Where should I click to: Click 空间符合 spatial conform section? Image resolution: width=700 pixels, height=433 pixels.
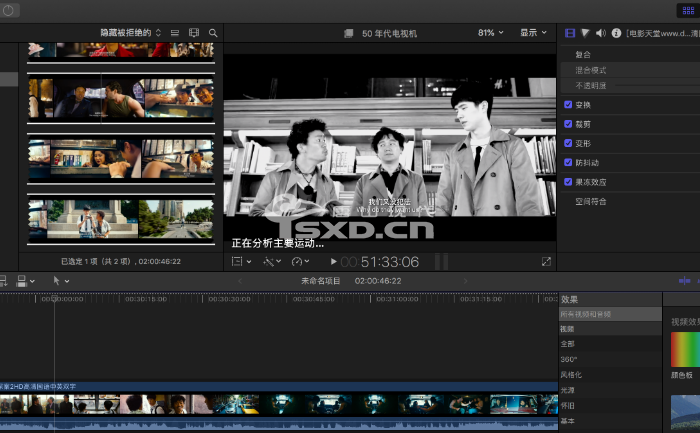[x=591, y=201]
